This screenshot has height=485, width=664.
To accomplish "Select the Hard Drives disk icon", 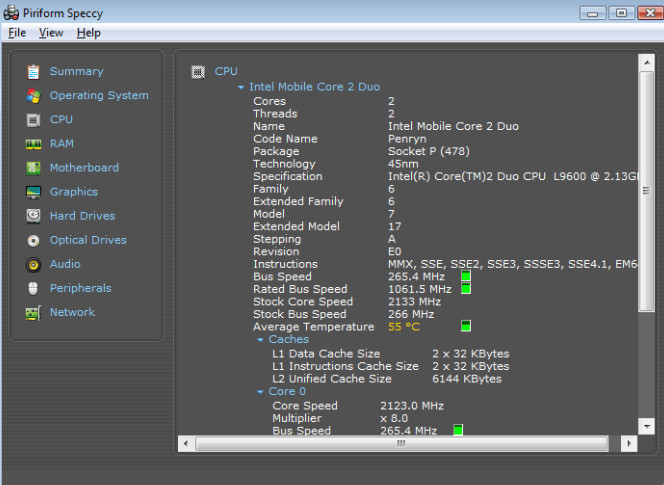I will click(33, 216).
